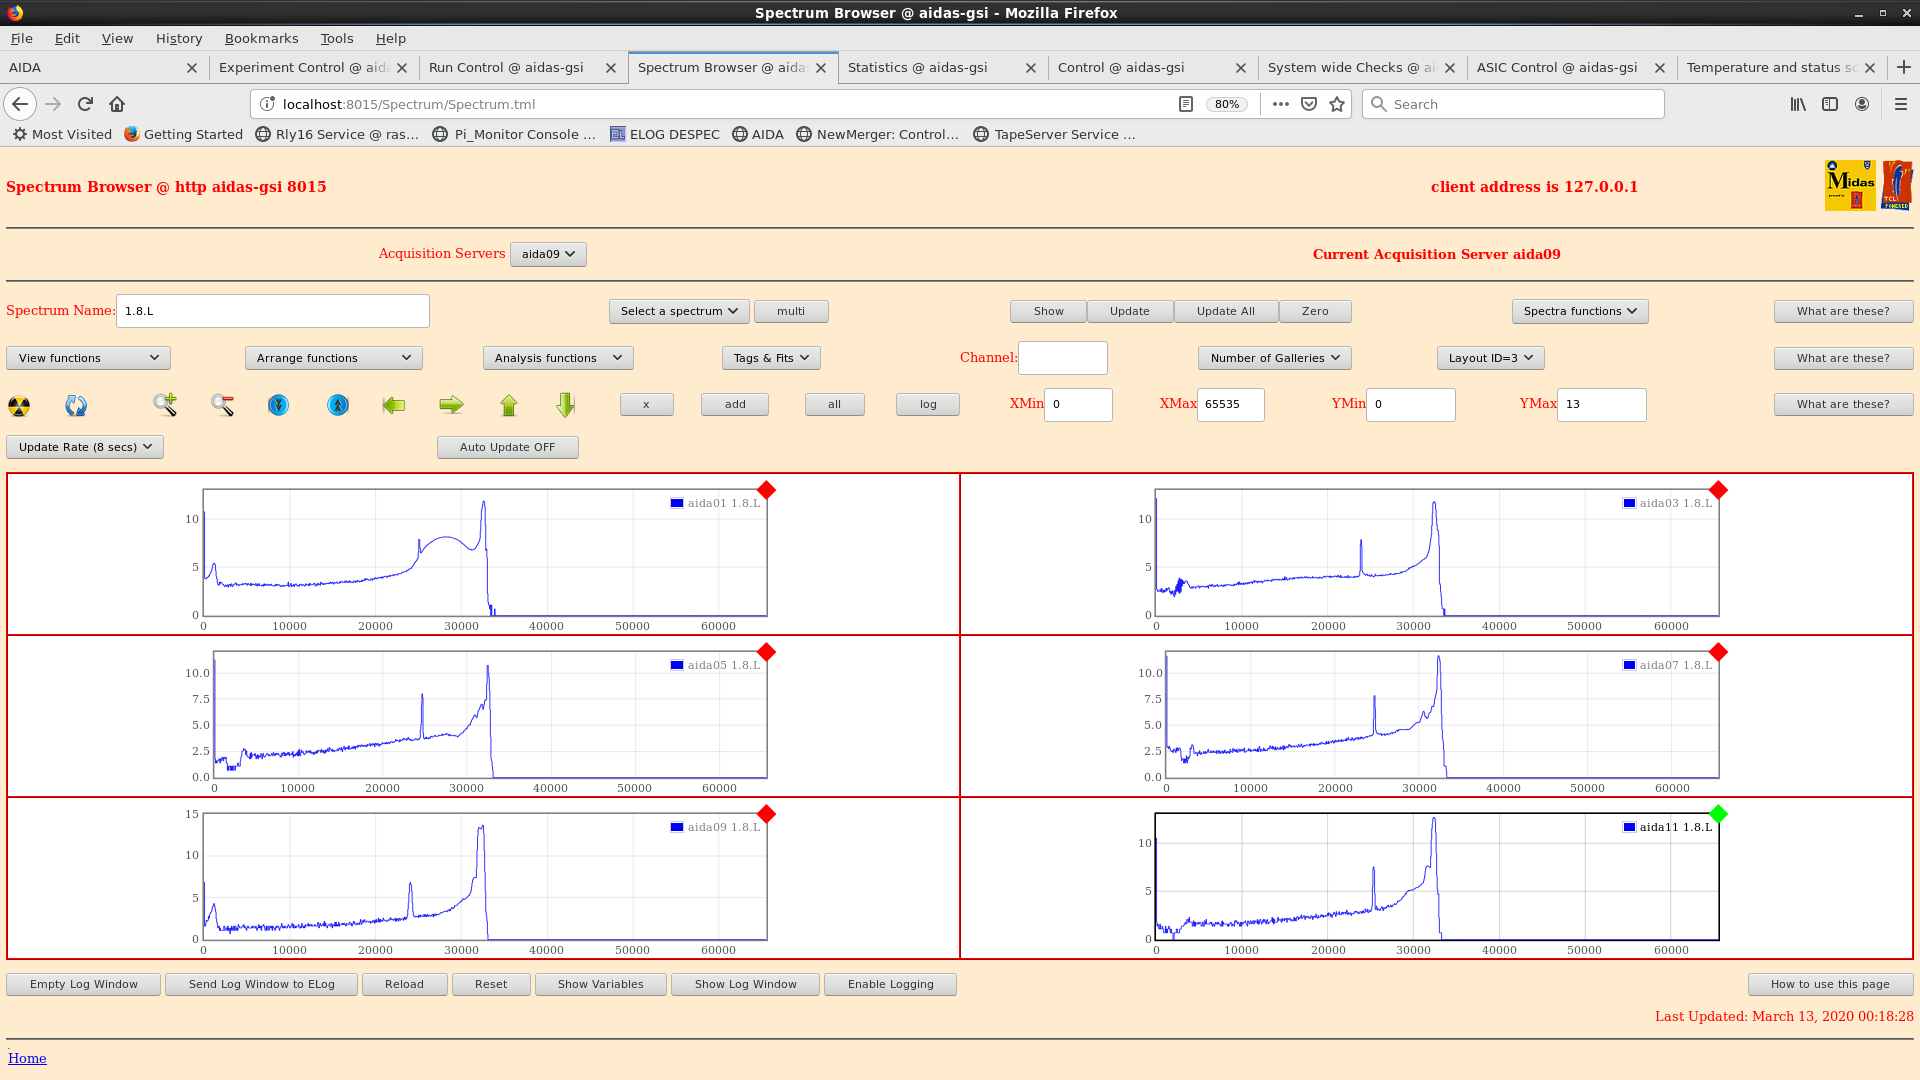Click the radiation hazard icon
The width and height of the screenshot is (1920, 1080).
[19, 405]
